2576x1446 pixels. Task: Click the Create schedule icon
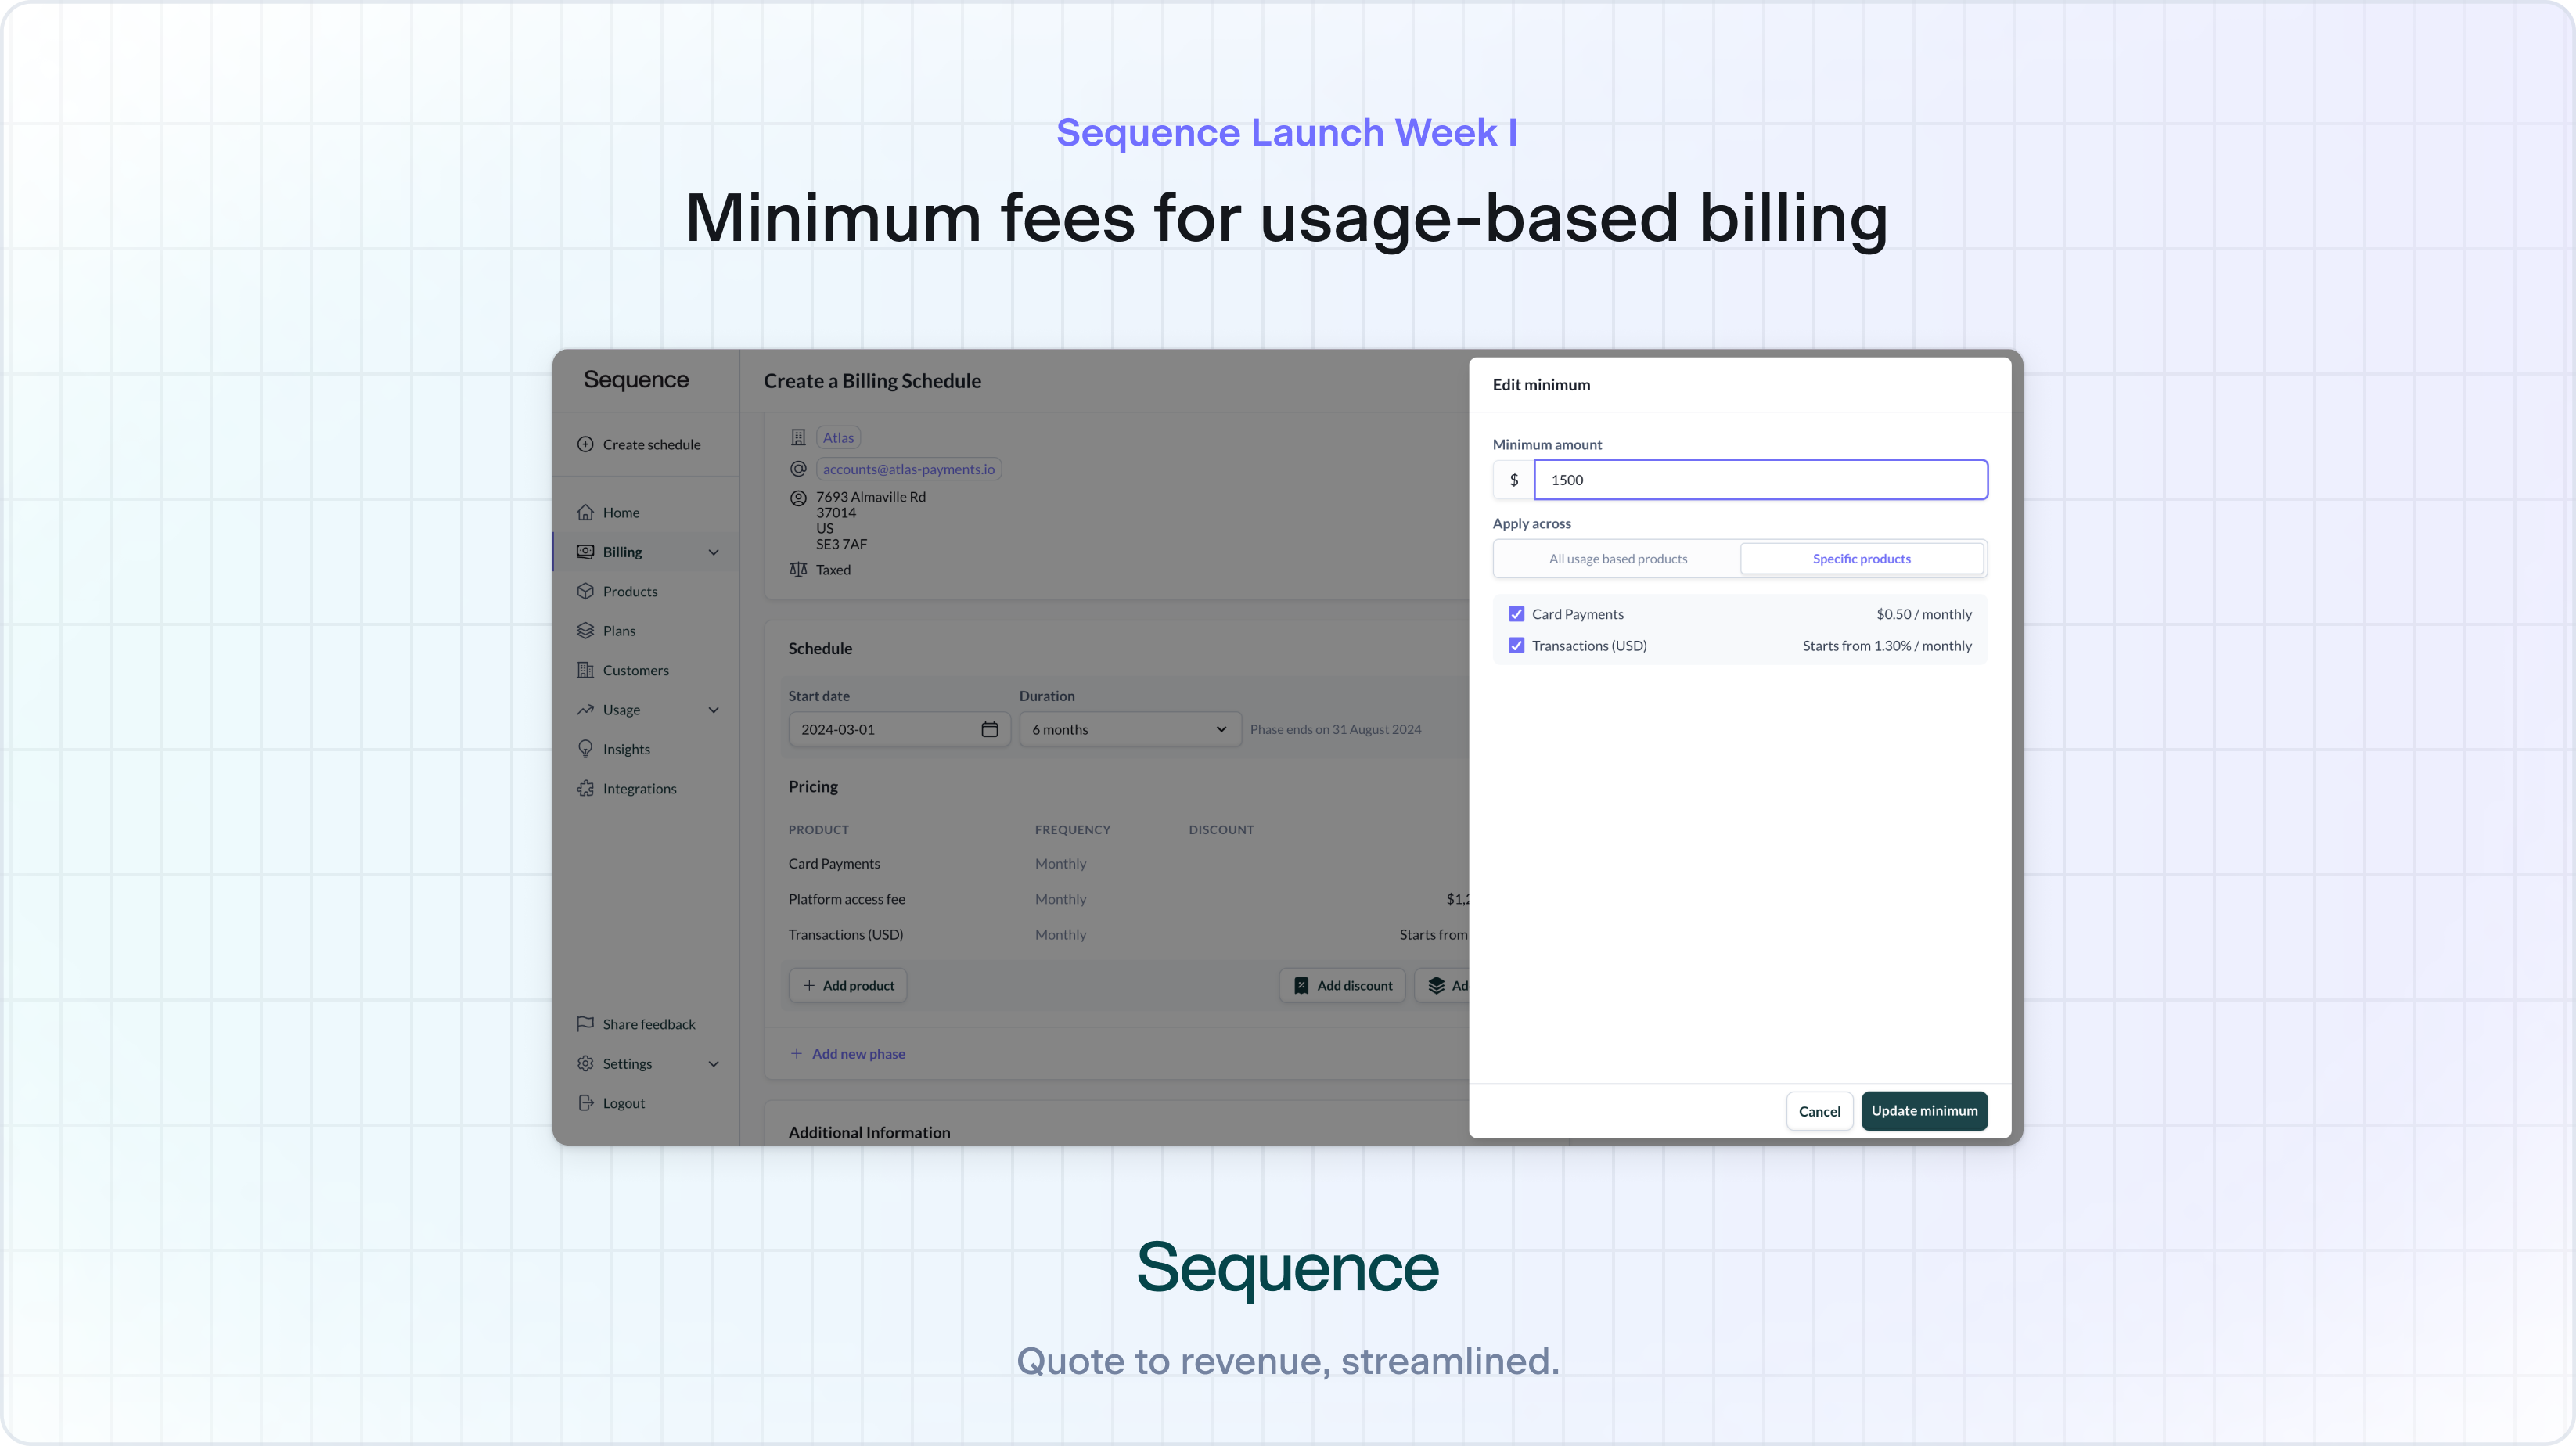click(585, 446)
